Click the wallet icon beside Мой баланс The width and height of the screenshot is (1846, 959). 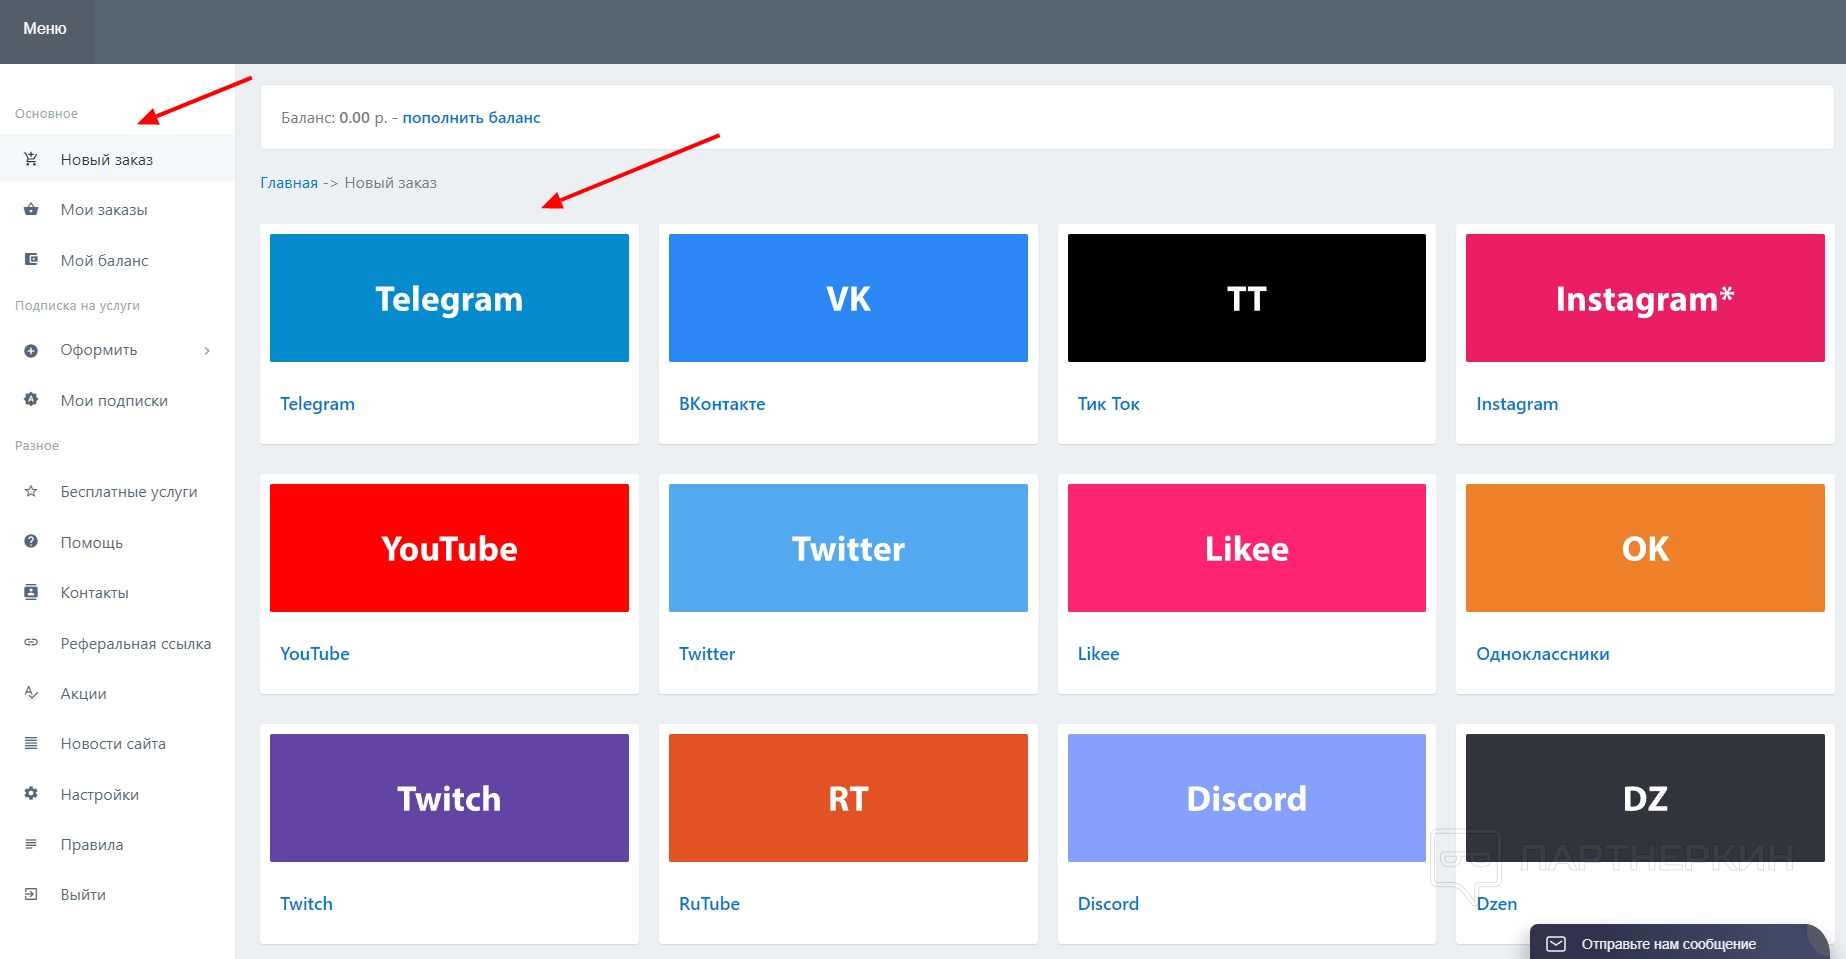coord(31,260)
